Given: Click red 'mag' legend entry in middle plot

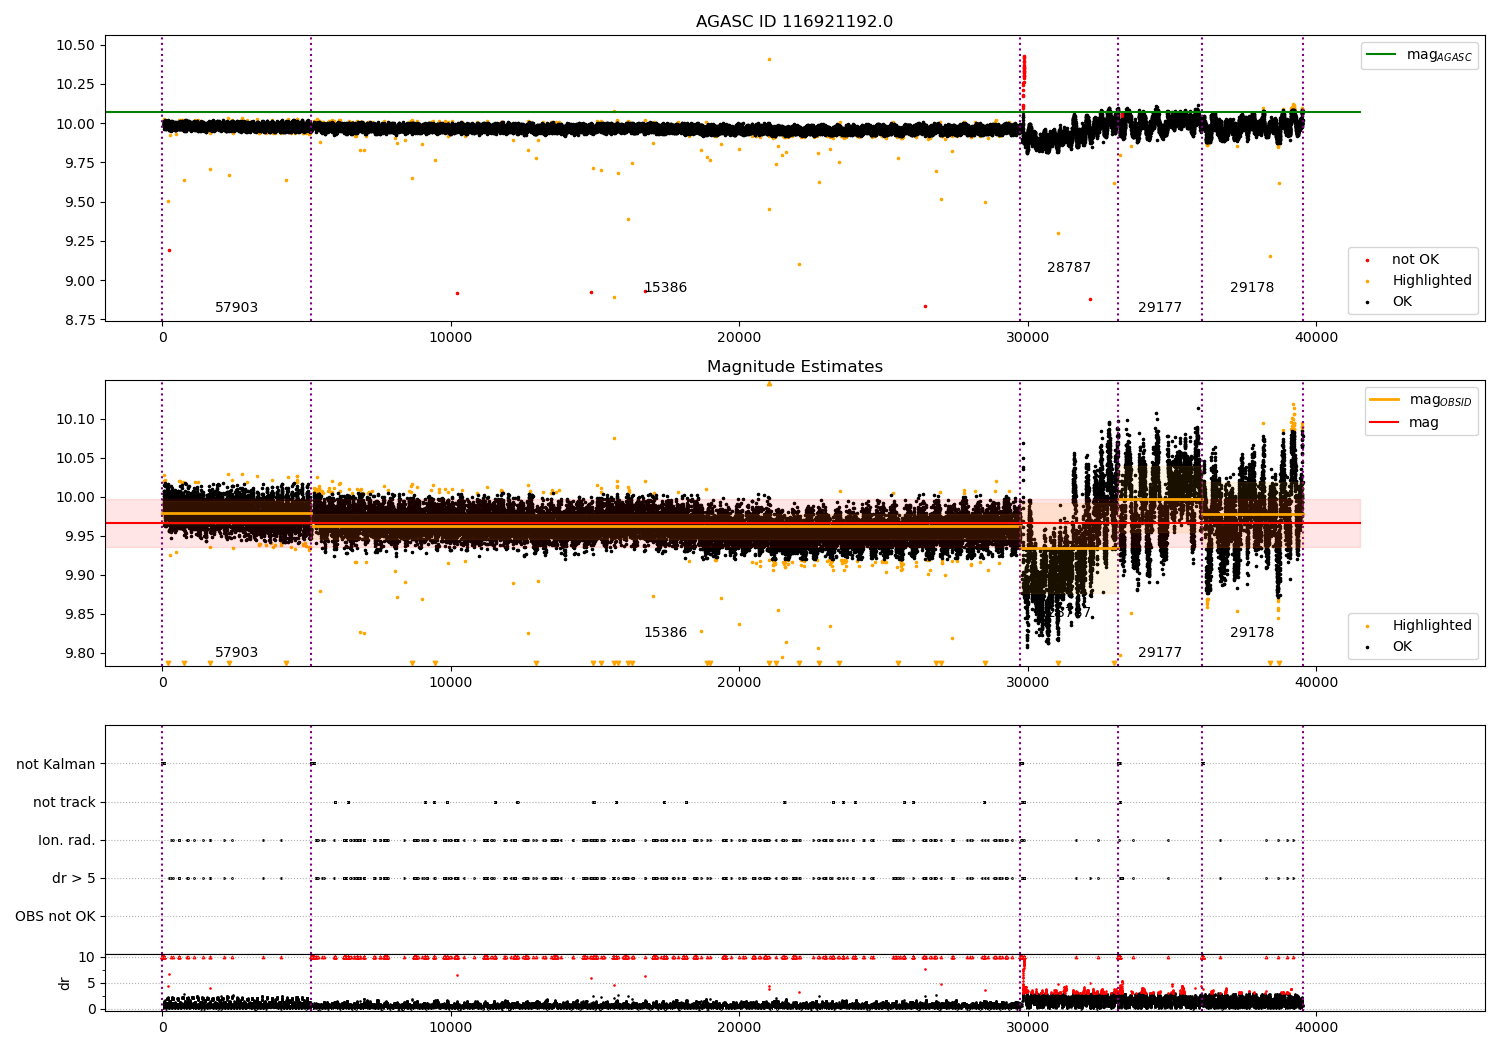Looking at the screenshot, I should (1385, 423).
